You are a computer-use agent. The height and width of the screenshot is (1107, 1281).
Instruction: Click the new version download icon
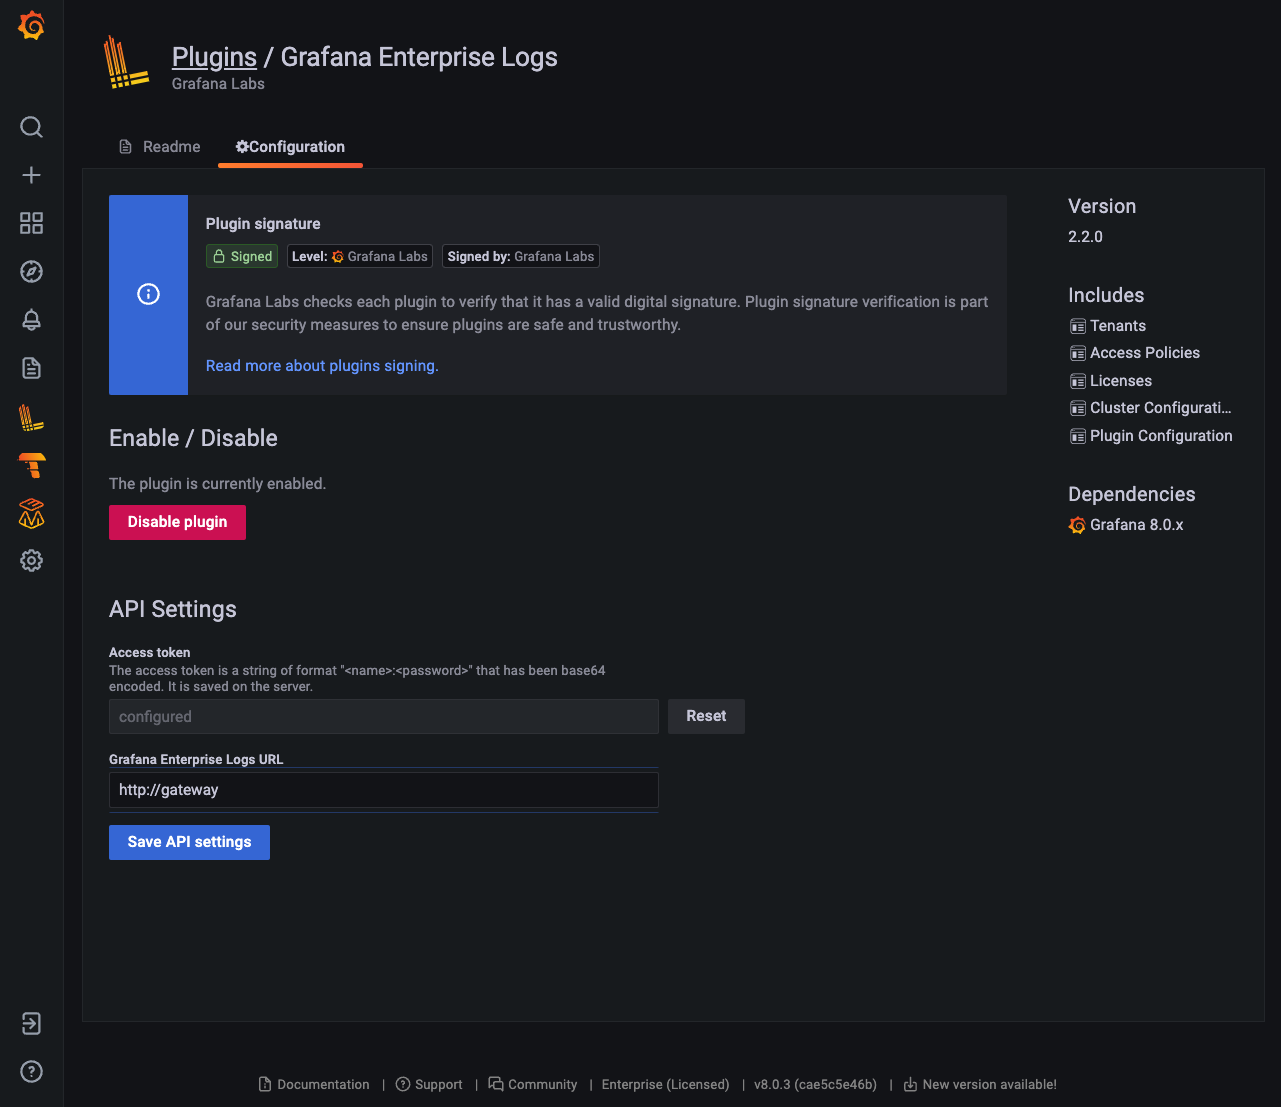(910, 1085)
